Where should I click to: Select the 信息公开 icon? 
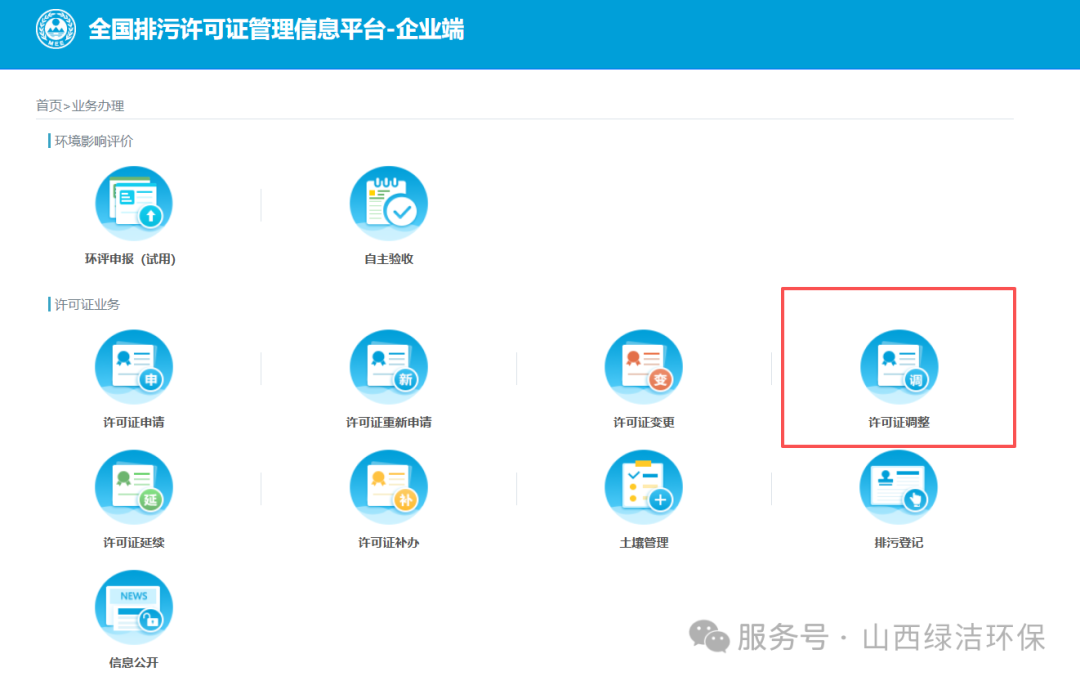point(134,607)
